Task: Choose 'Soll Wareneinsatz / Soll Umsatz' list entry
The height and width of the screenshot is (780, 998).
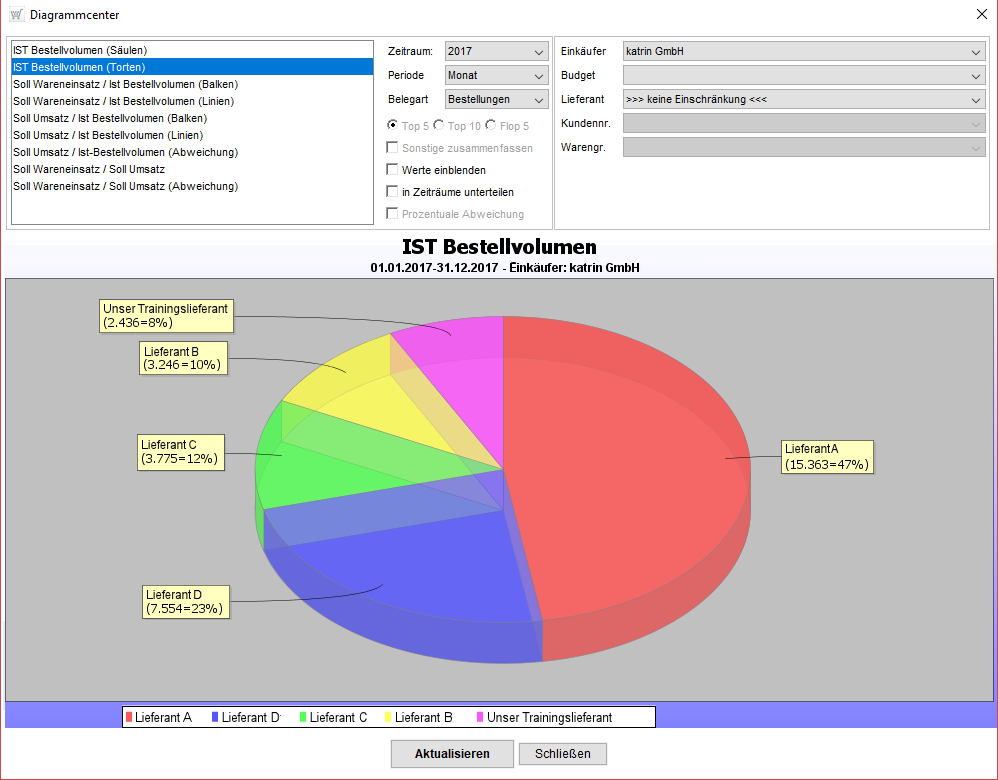Action: pos(89,169)
